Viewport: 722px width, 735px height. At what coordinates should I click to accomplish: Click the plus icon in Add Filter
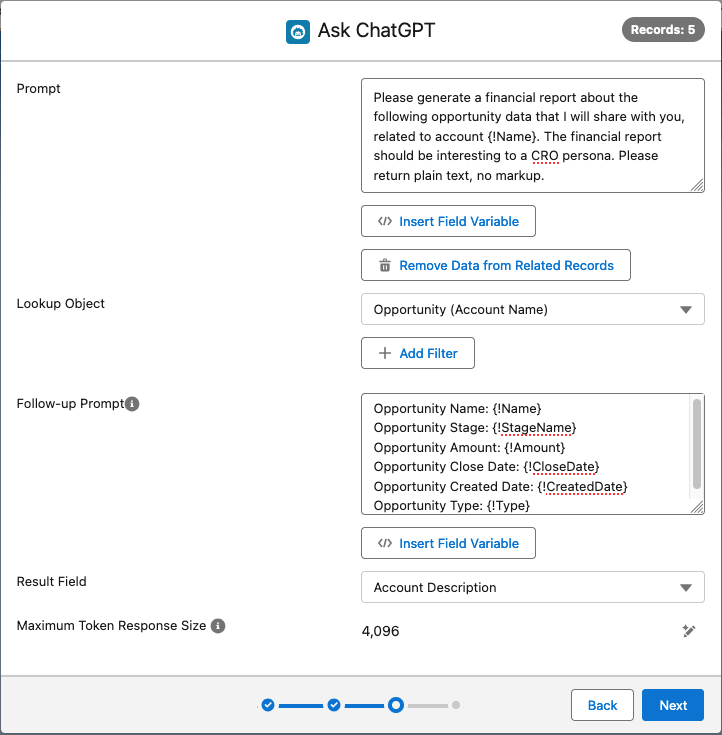tap(385, 353)
